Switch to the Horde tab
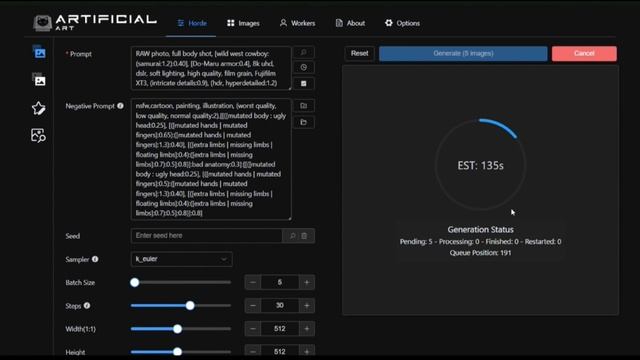This screenshot has height=360, width=640. [191, 23]
